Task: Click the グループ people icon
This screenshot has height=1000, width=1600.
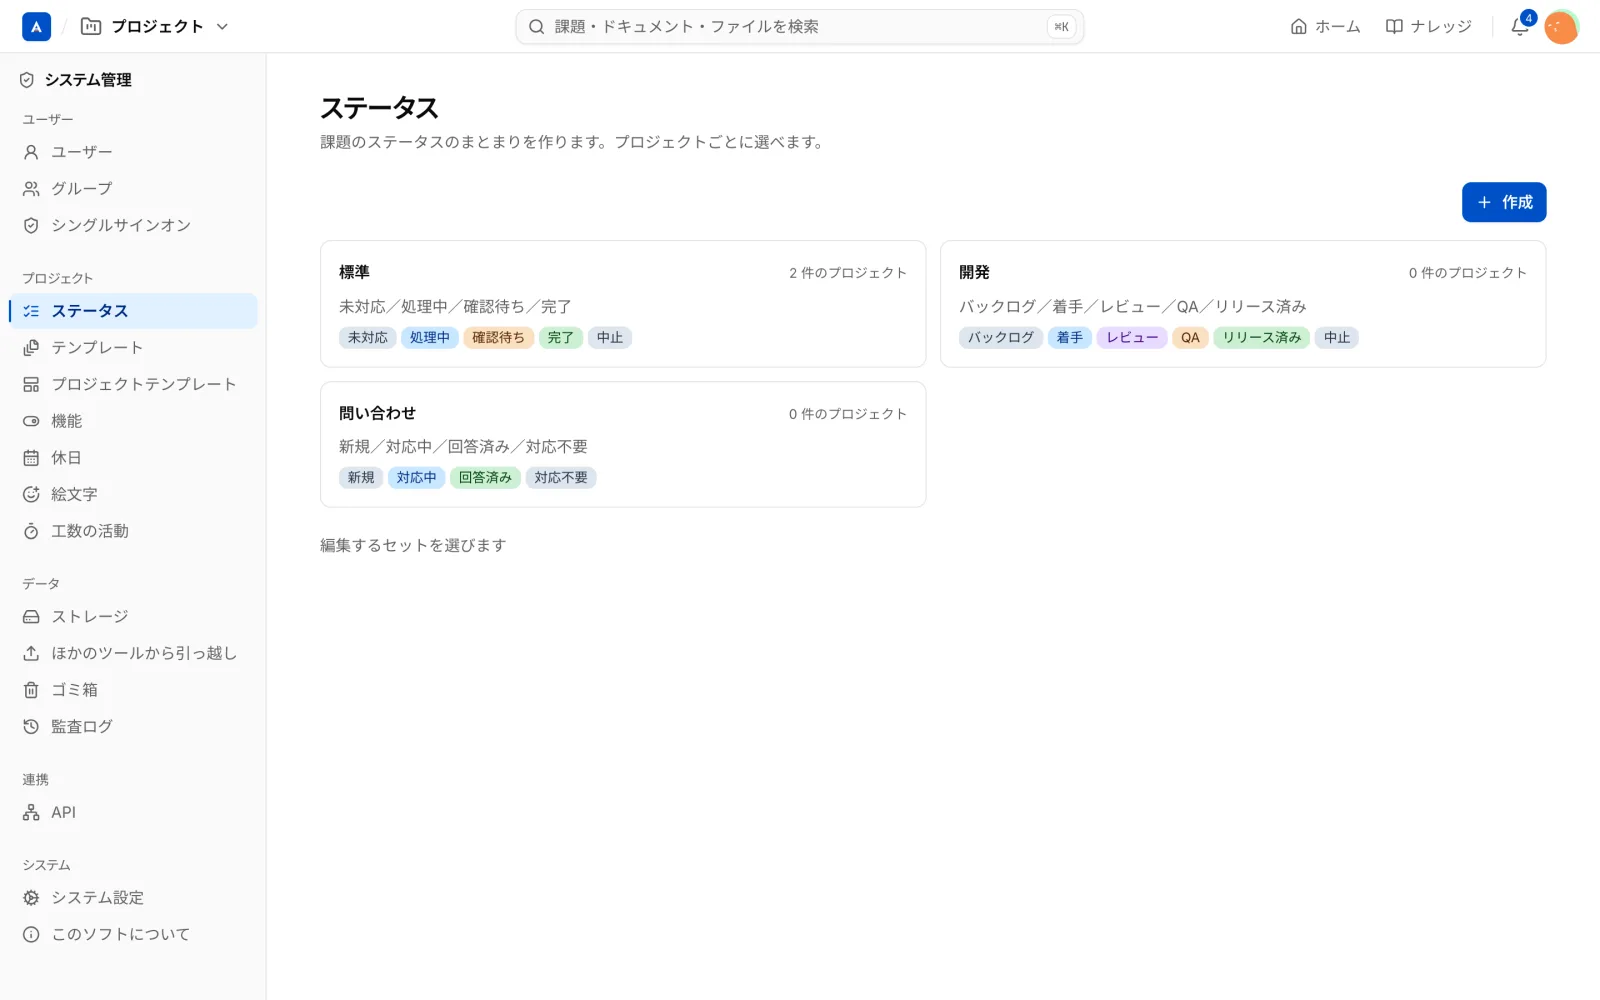Action: (31, 189)
